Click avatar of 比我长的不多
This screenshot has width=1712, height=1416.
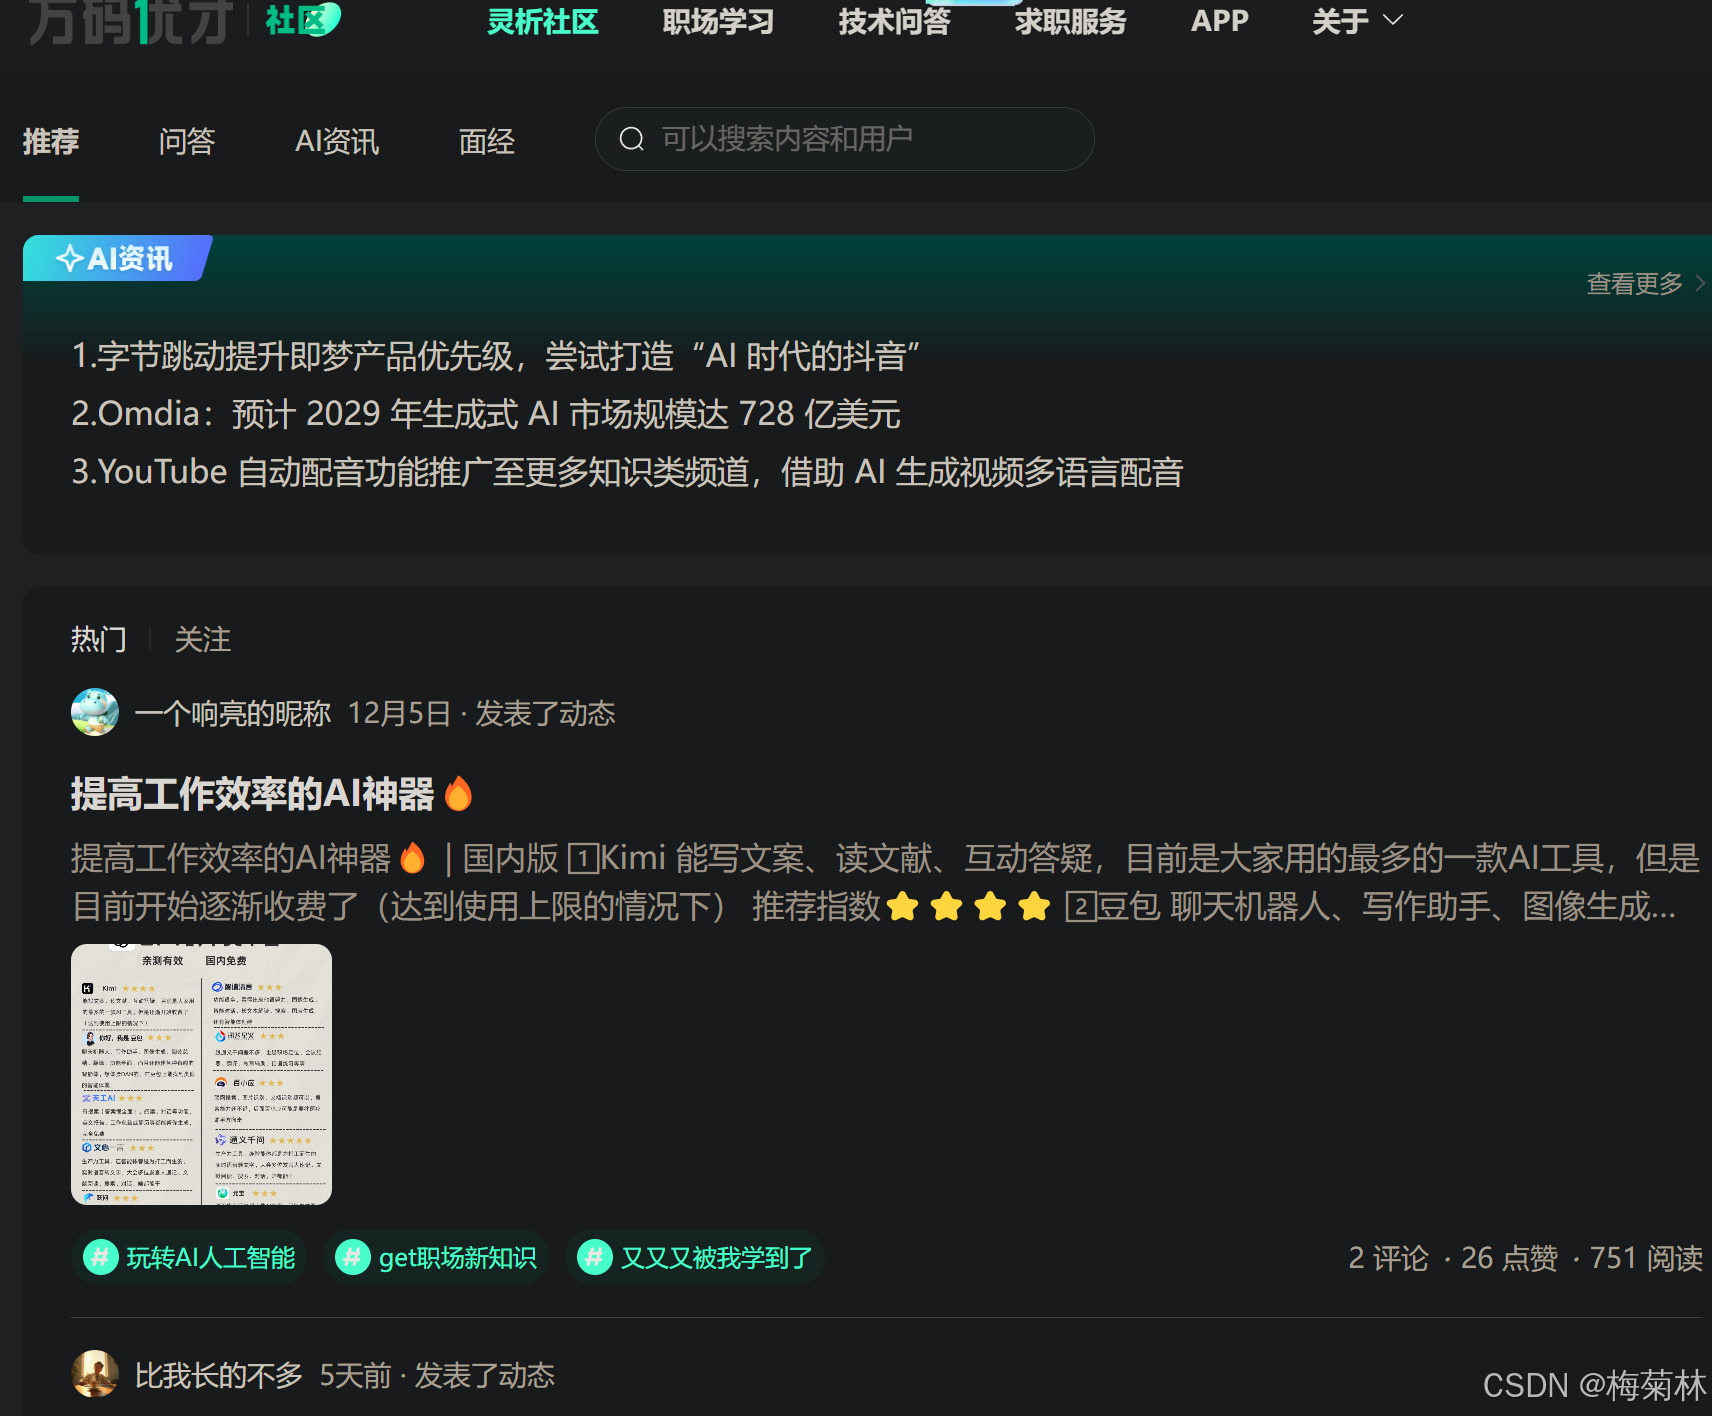95,1375
